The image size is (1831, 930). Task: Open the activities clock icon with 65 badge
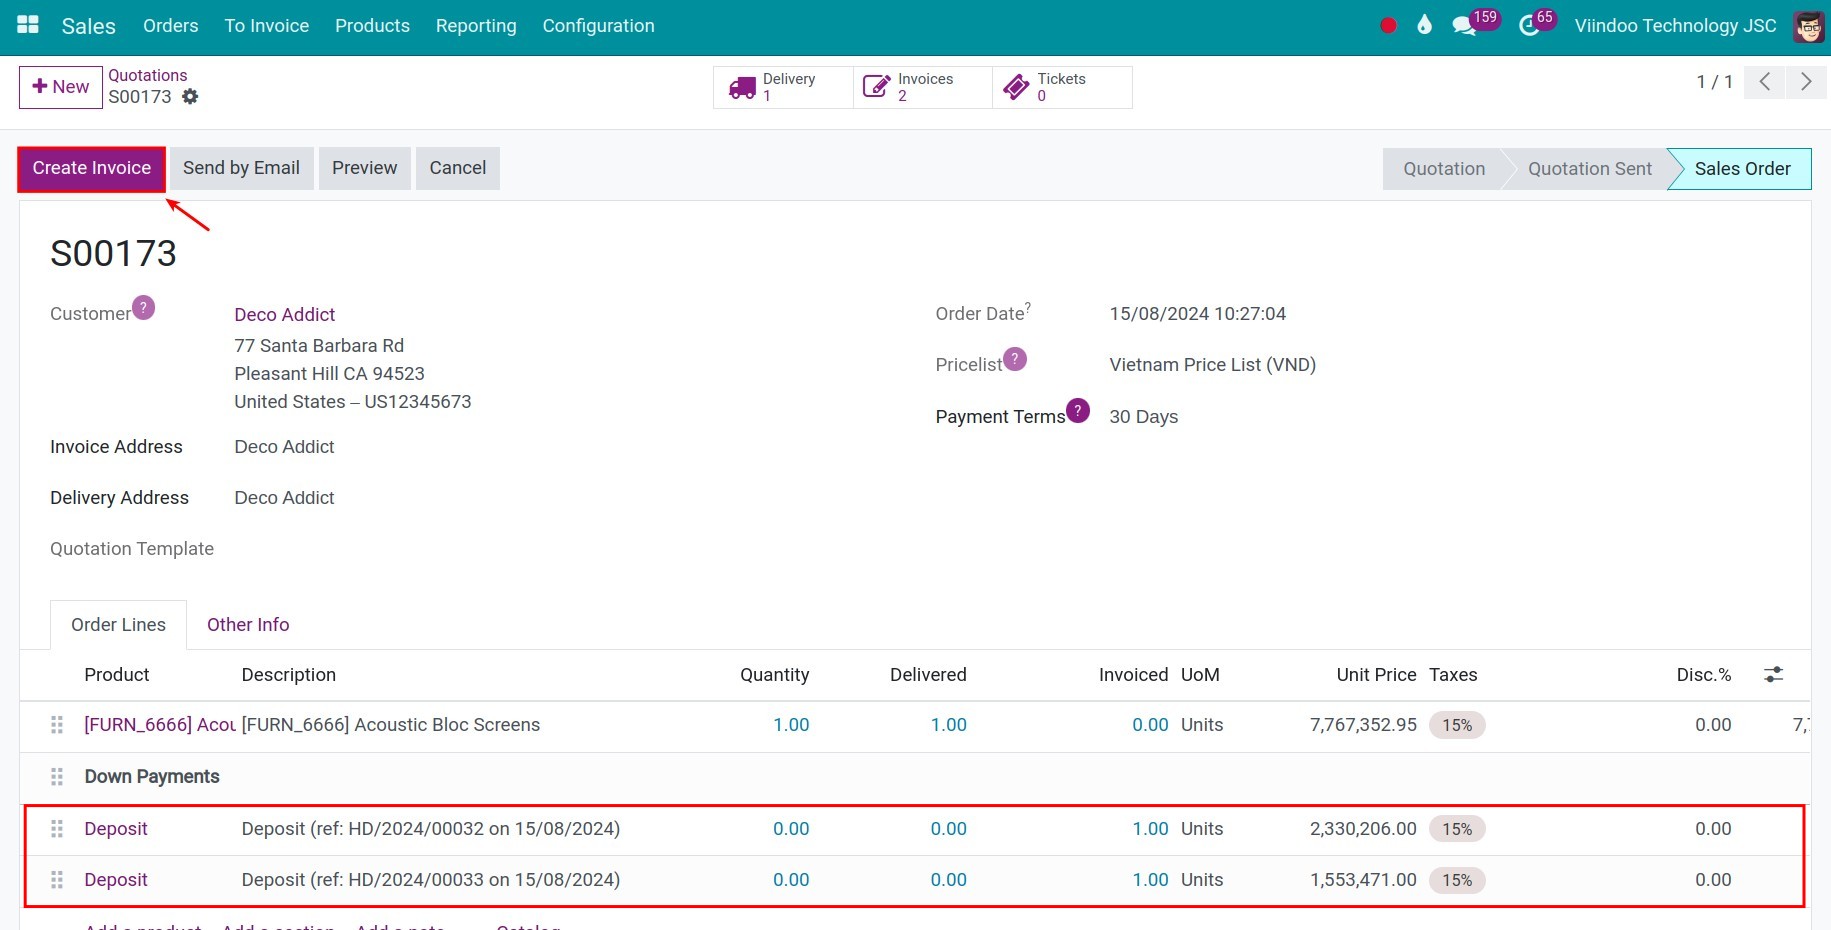click(x=1529, y=26)
